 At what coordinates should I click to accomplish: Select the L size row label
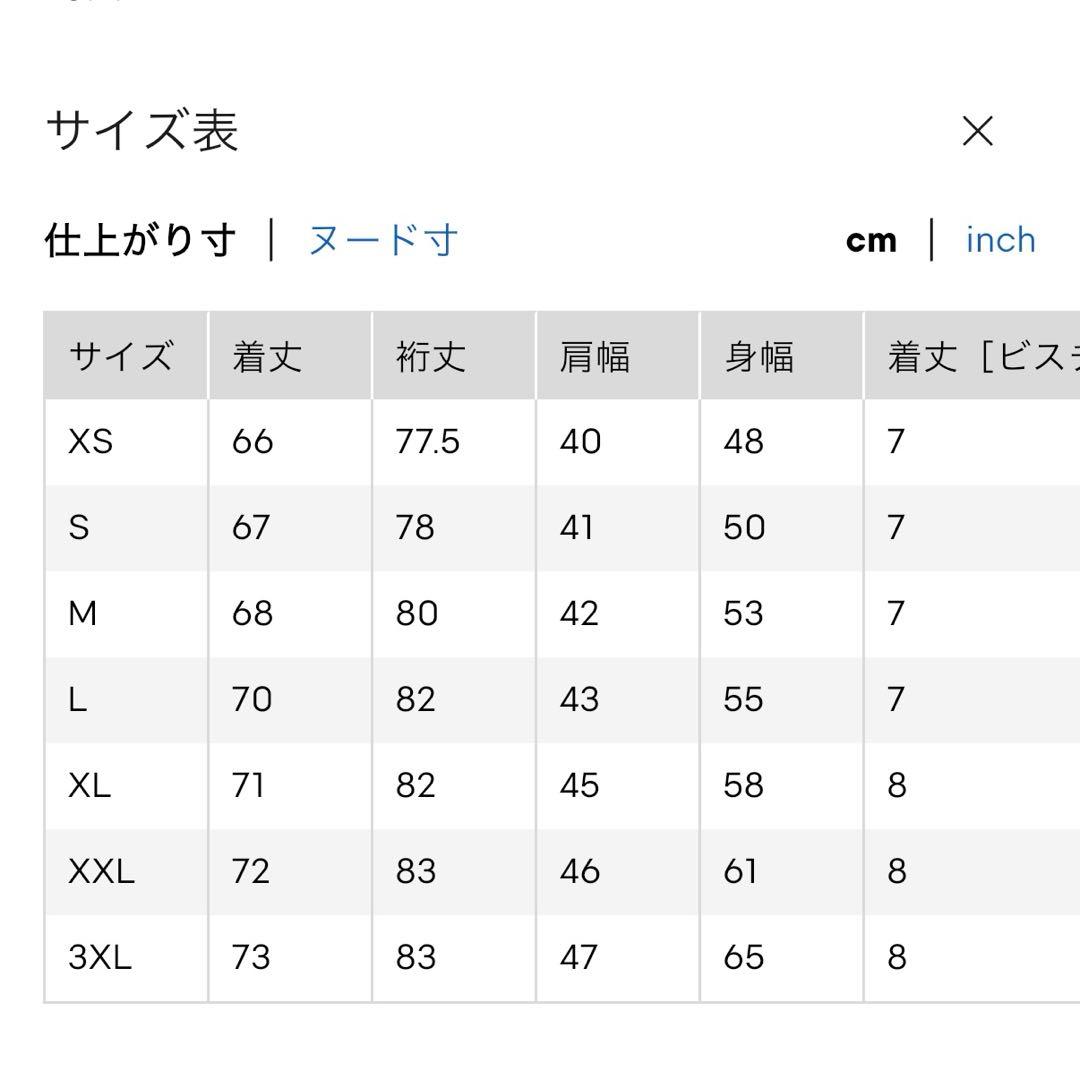[78, 700]
